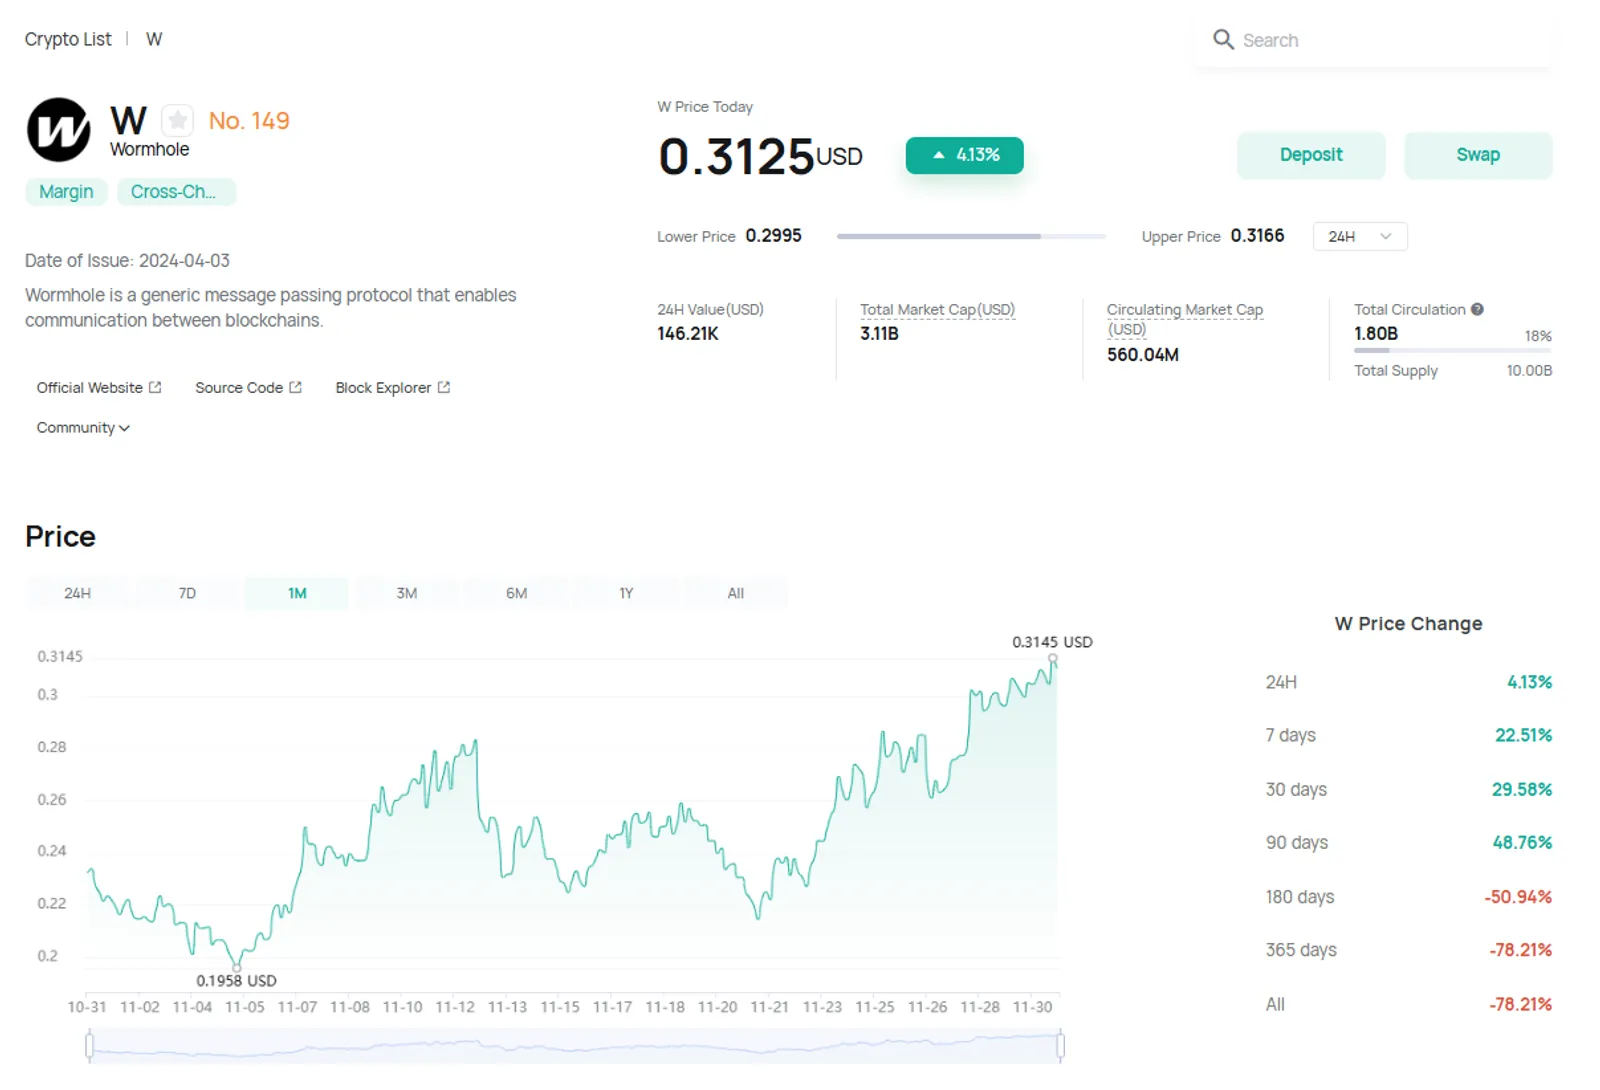
Task: Click the Upper Price 0.3166 value
Action: point(1257,236)
